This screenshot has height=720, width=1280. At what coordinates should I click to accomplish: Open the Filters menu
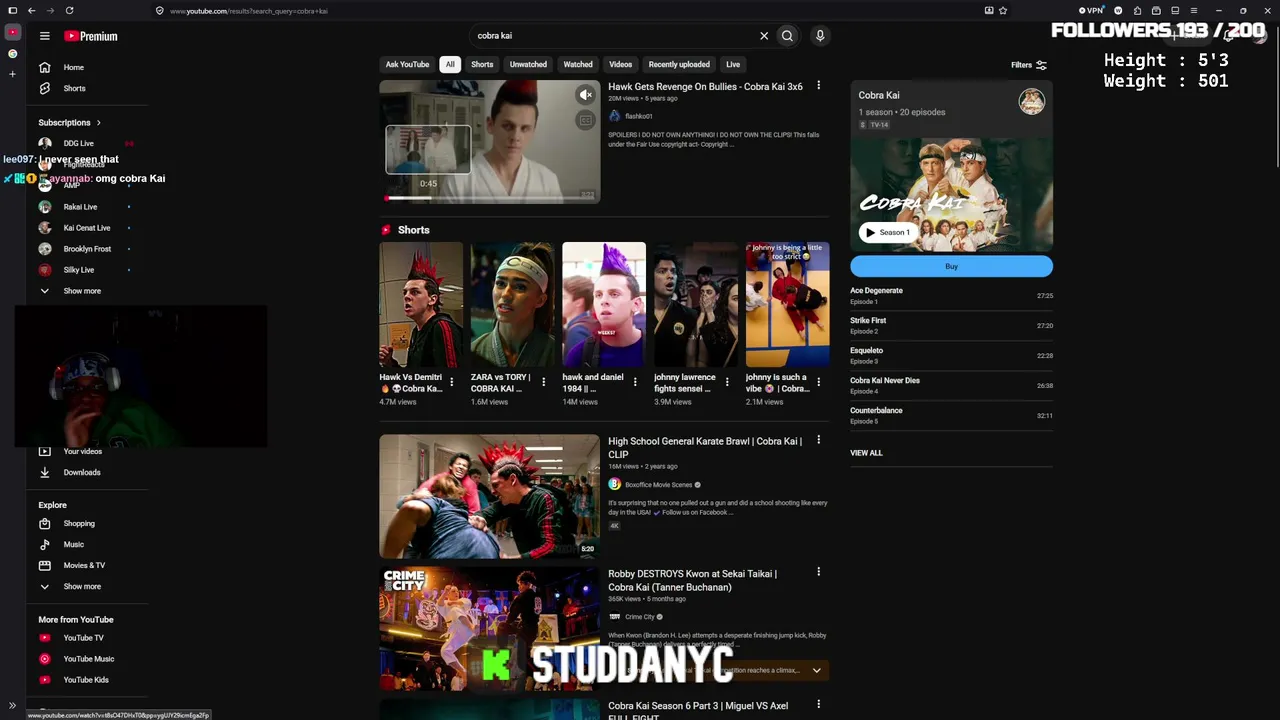[1029, 65]
